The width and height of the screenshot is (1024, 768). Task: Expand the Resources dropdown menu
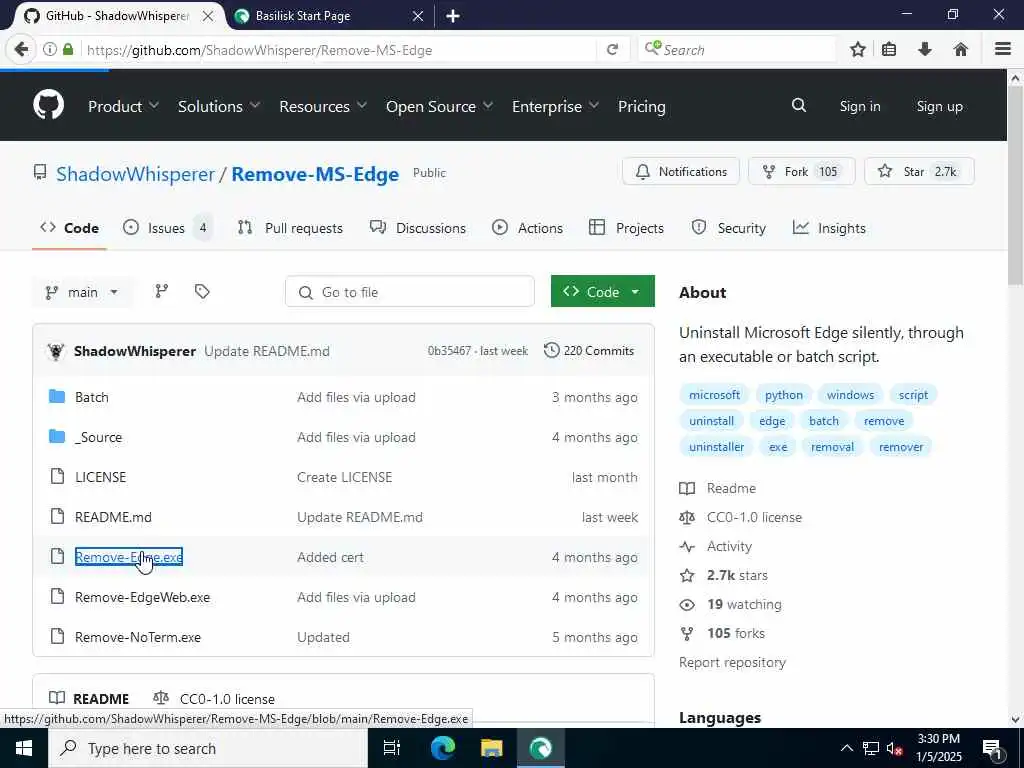[323, 106]
